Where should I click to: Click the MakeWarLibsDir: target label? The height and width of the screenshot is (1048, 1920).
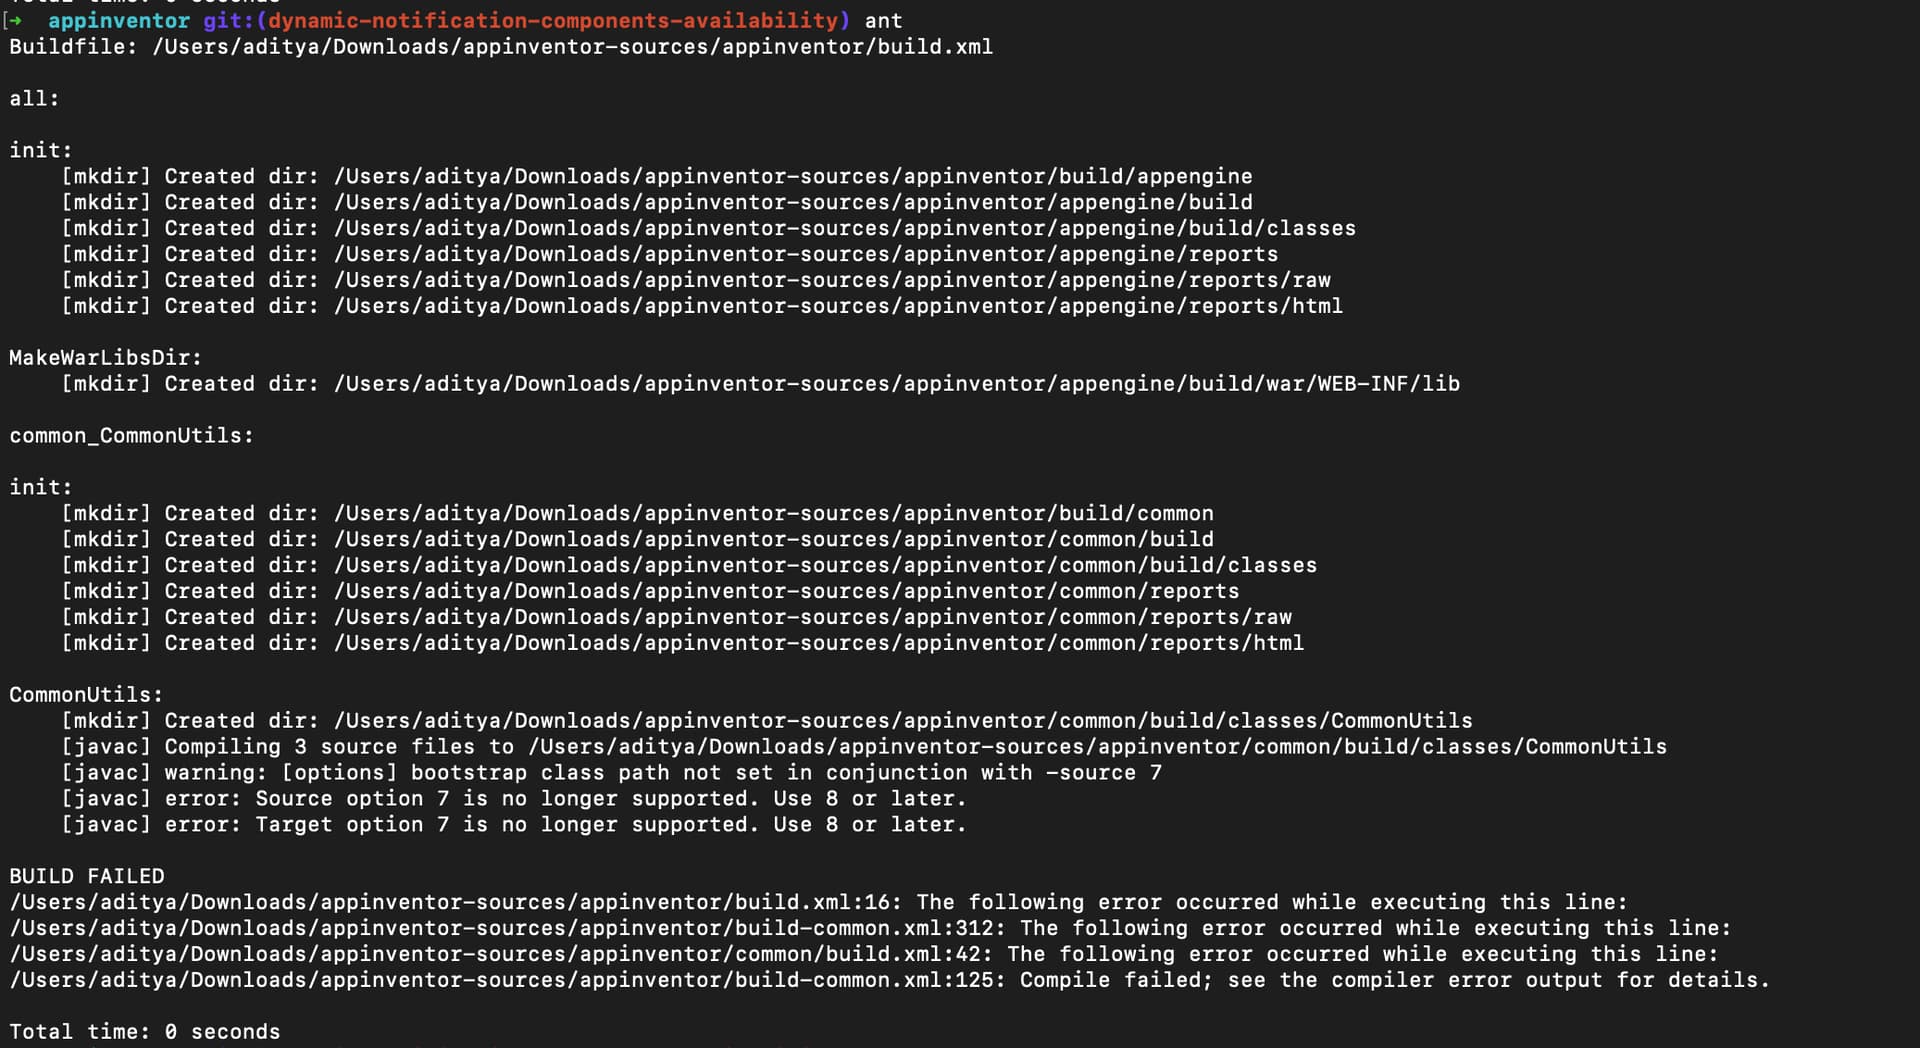point(105,358)
